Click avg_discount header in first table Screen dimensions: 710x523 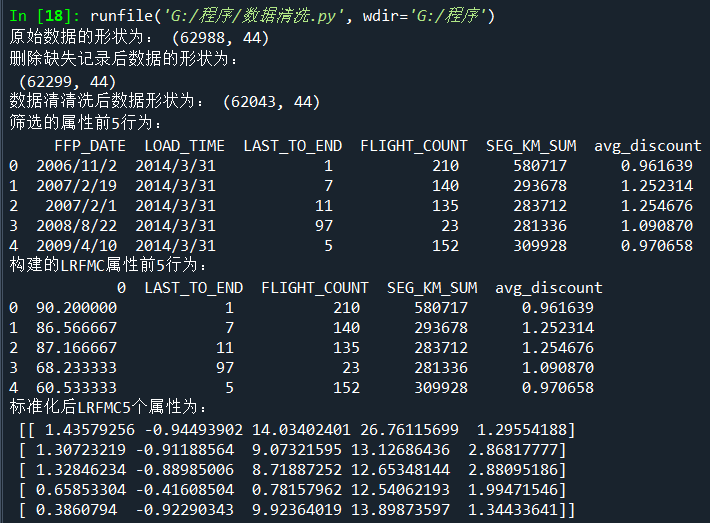click(648, 146)
